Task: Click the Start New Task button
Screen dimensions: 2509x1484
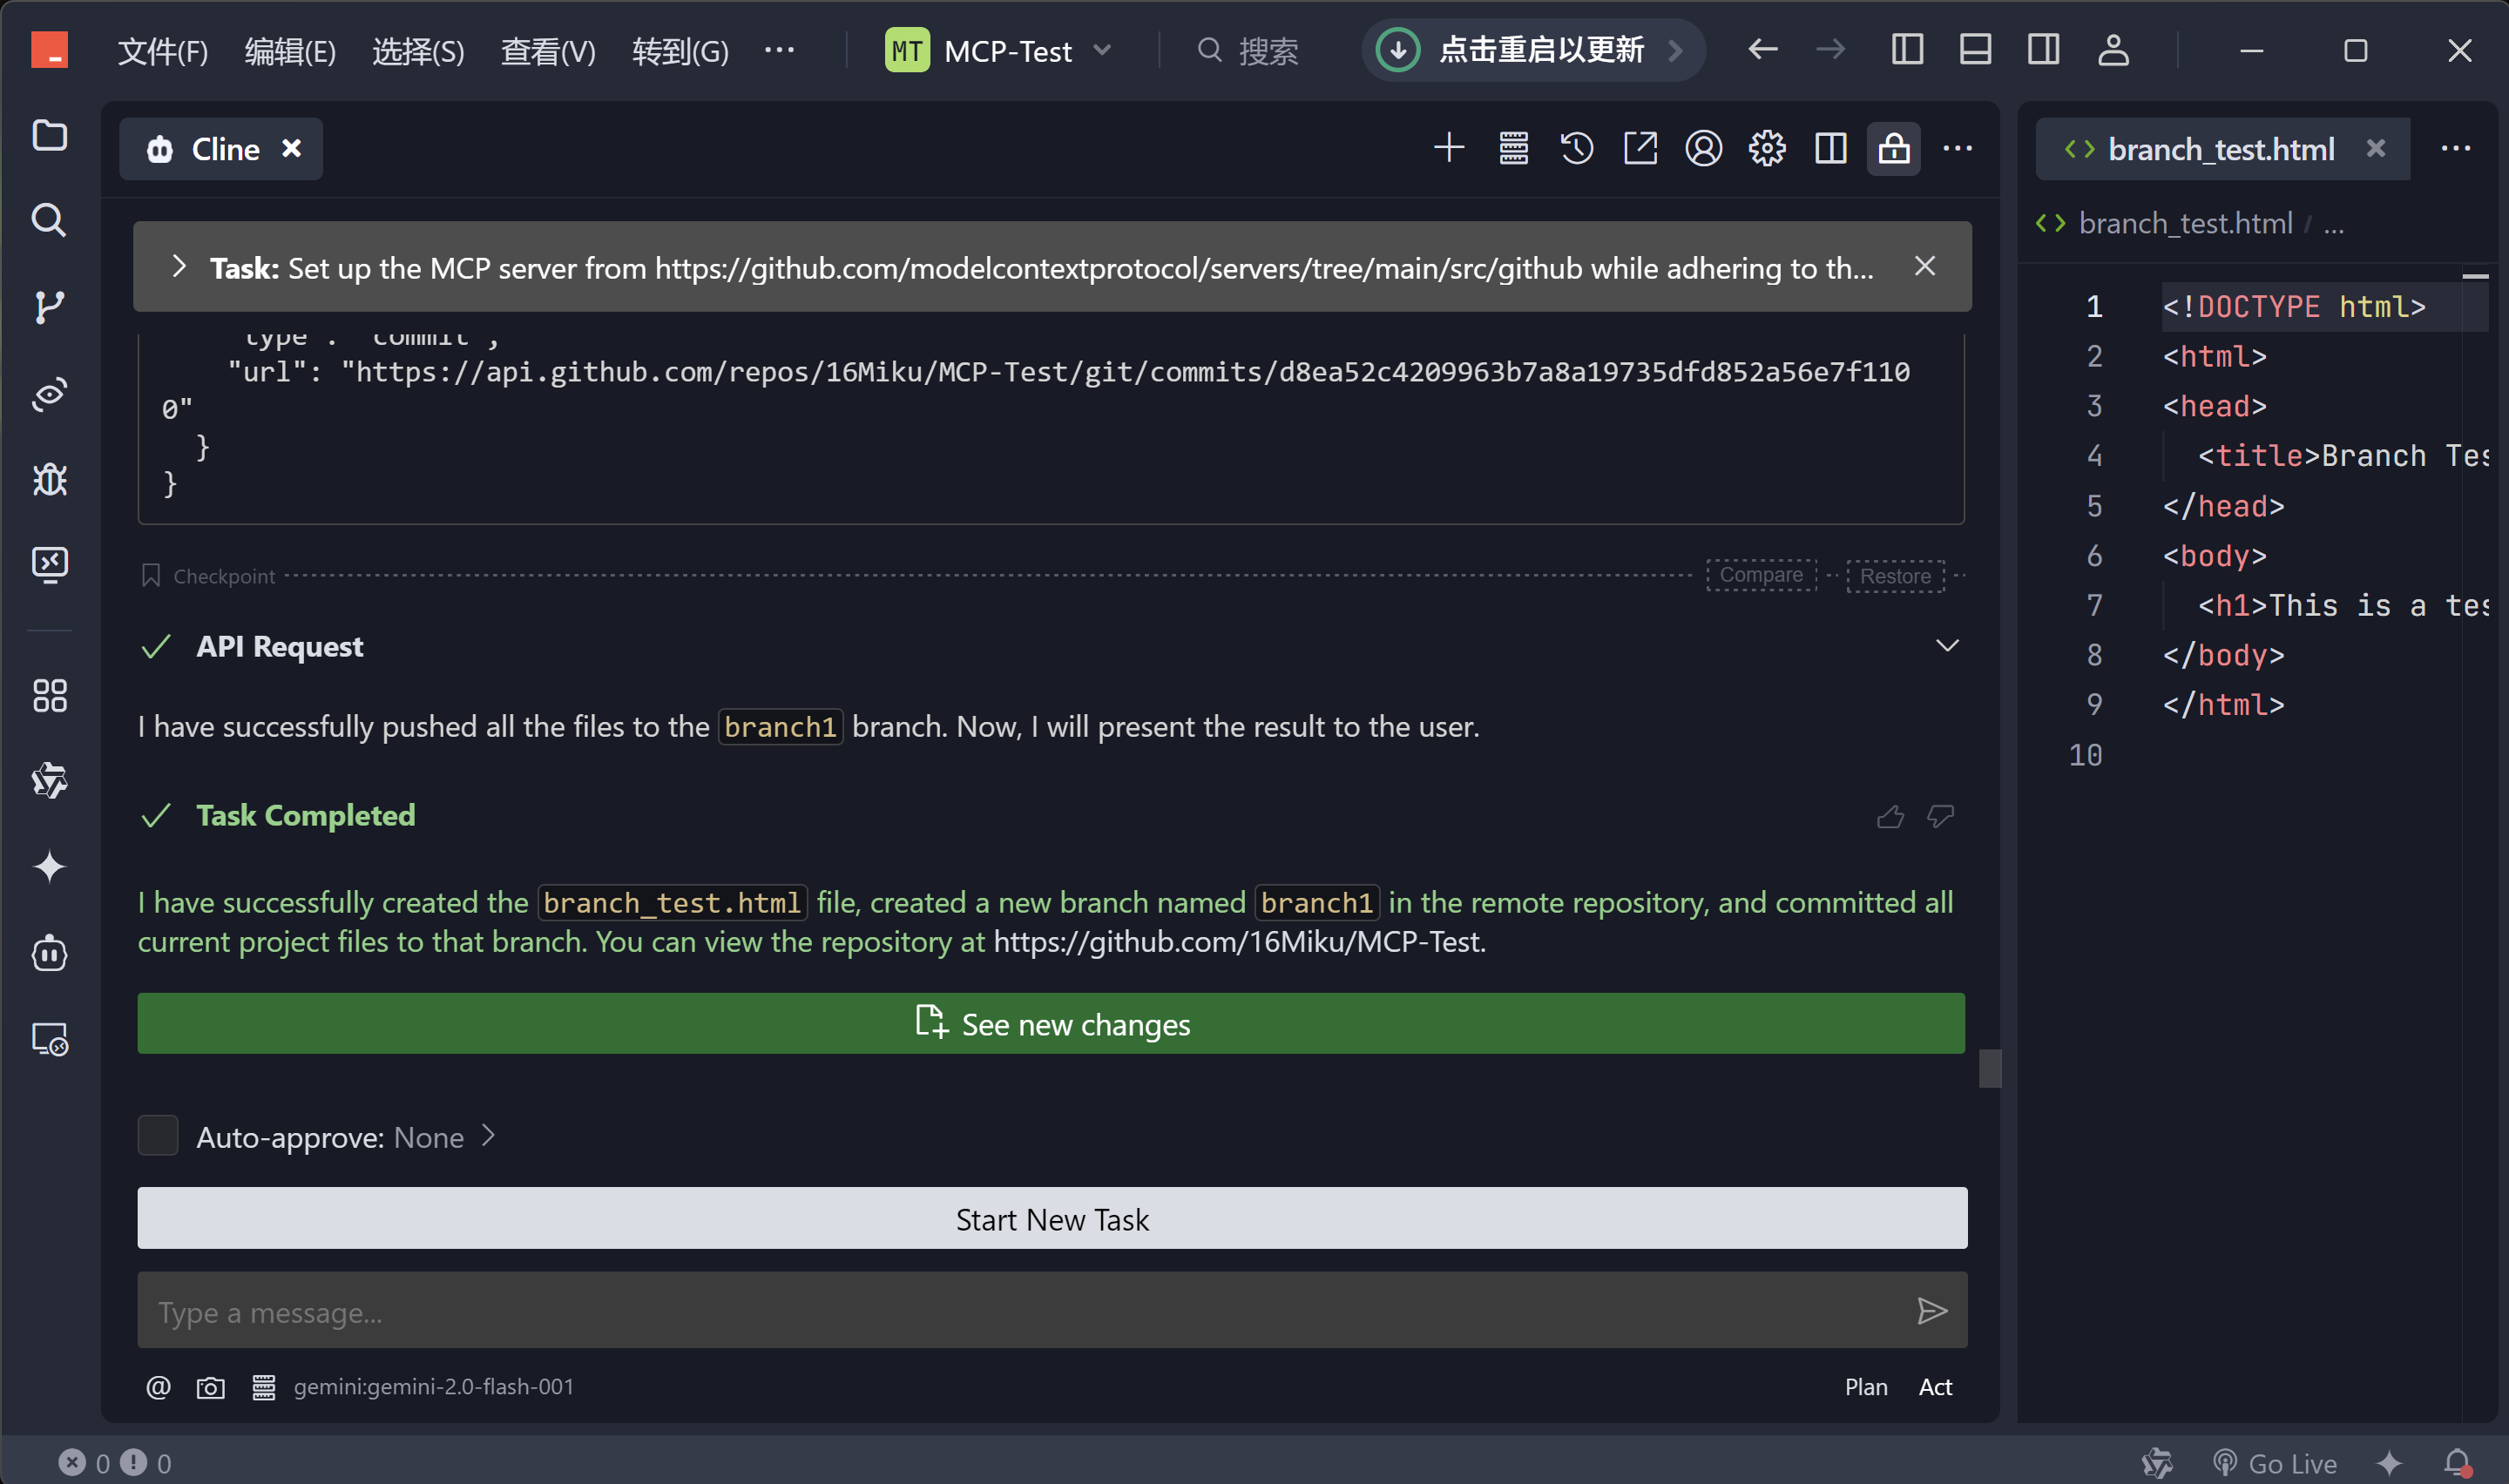Action: tap(1052, 1219)
